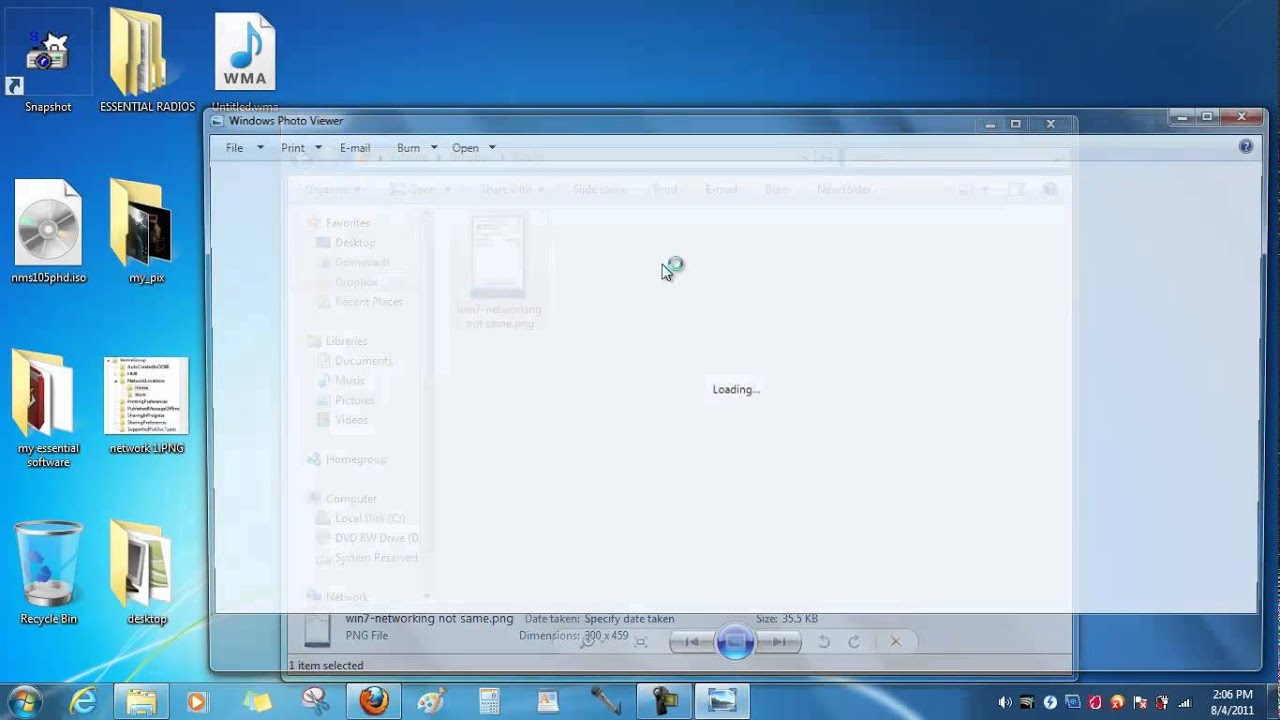Screen dimensions: 1280x720
Task: Click the blue Help icon in Photo Viewer
Action: click(x=1246, y=146)
